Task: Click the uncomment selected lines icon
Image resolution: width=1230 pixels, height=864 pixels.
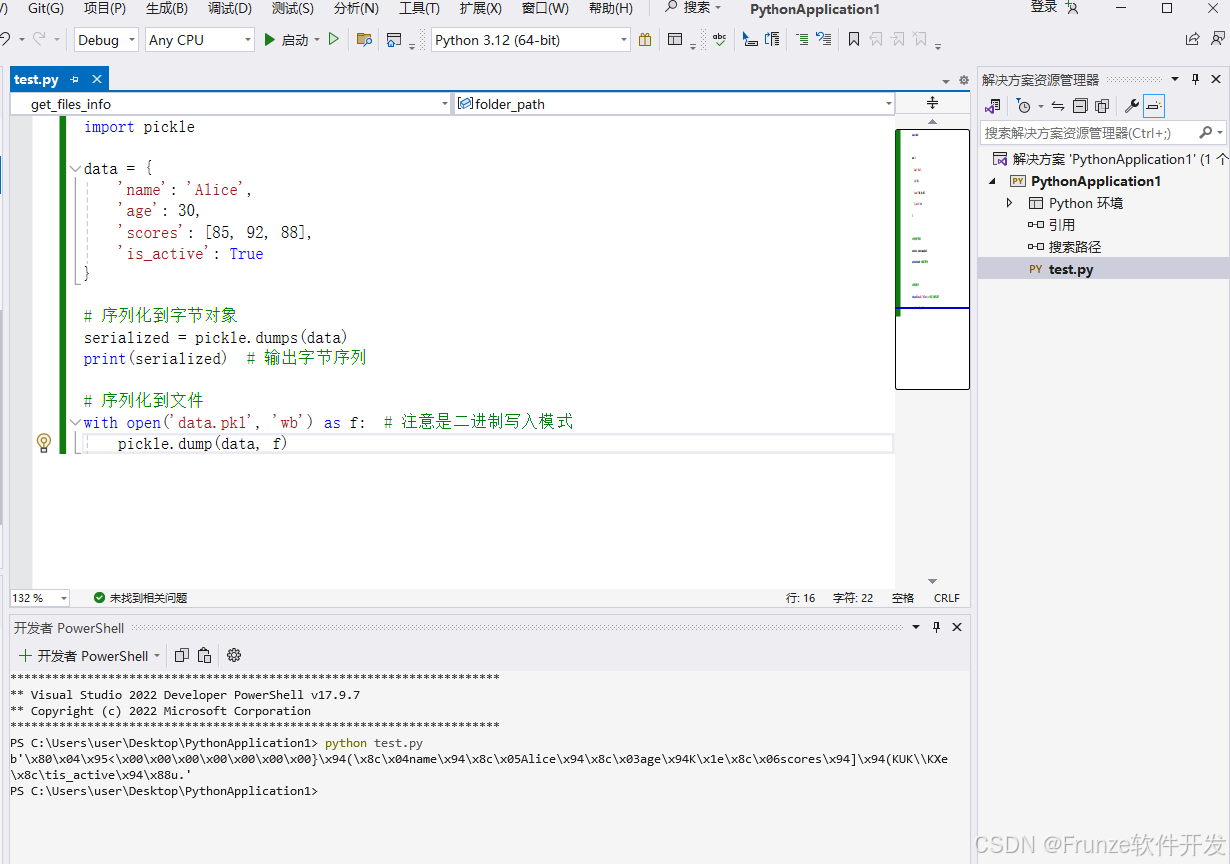Action: coord(823,40)
